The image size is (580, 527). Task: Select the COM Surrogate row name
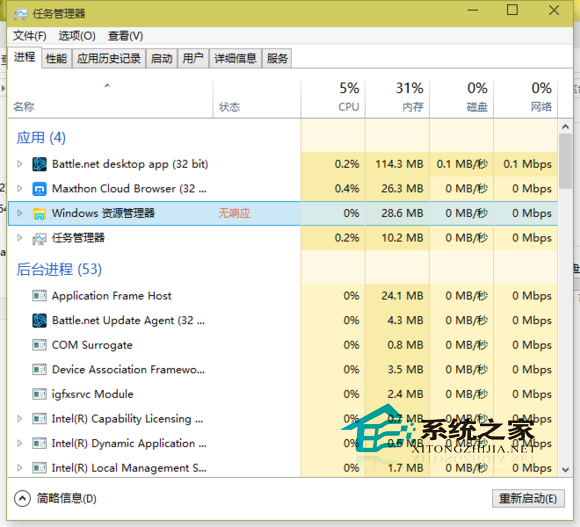(x=92, y=345)
